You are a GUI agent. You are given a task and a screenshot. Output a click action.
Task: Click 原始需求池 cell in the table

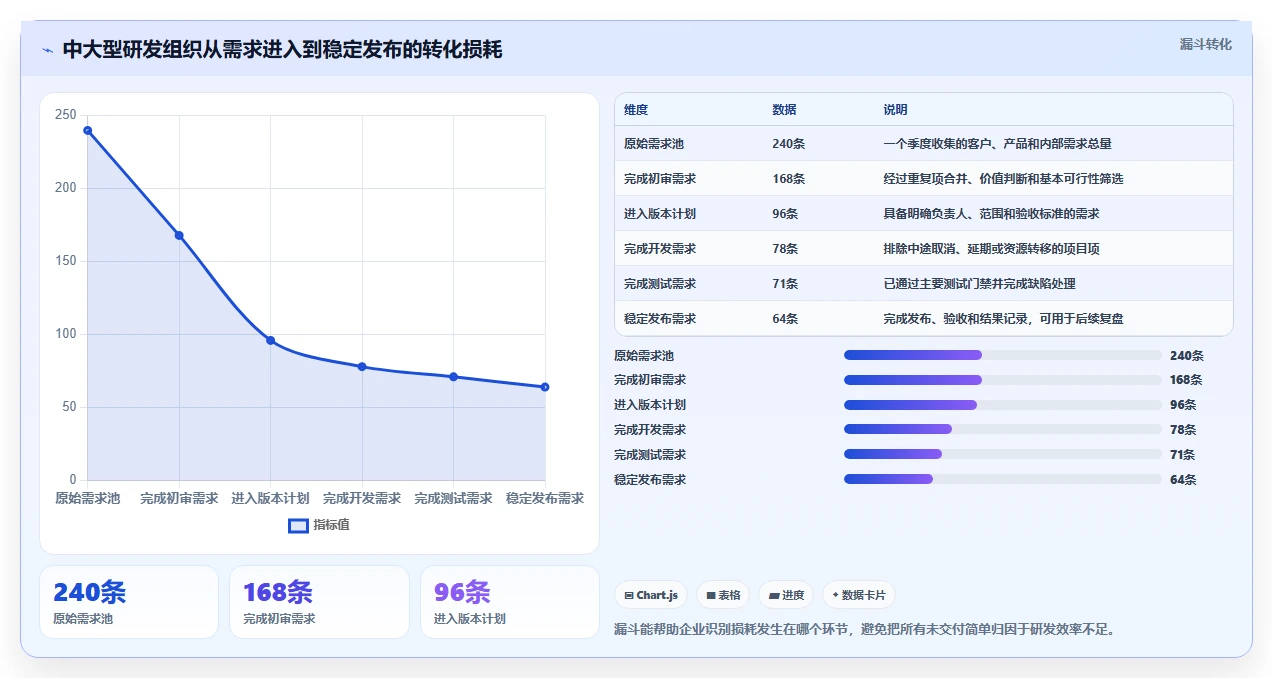pyautogui.click(x=654, y=144)
